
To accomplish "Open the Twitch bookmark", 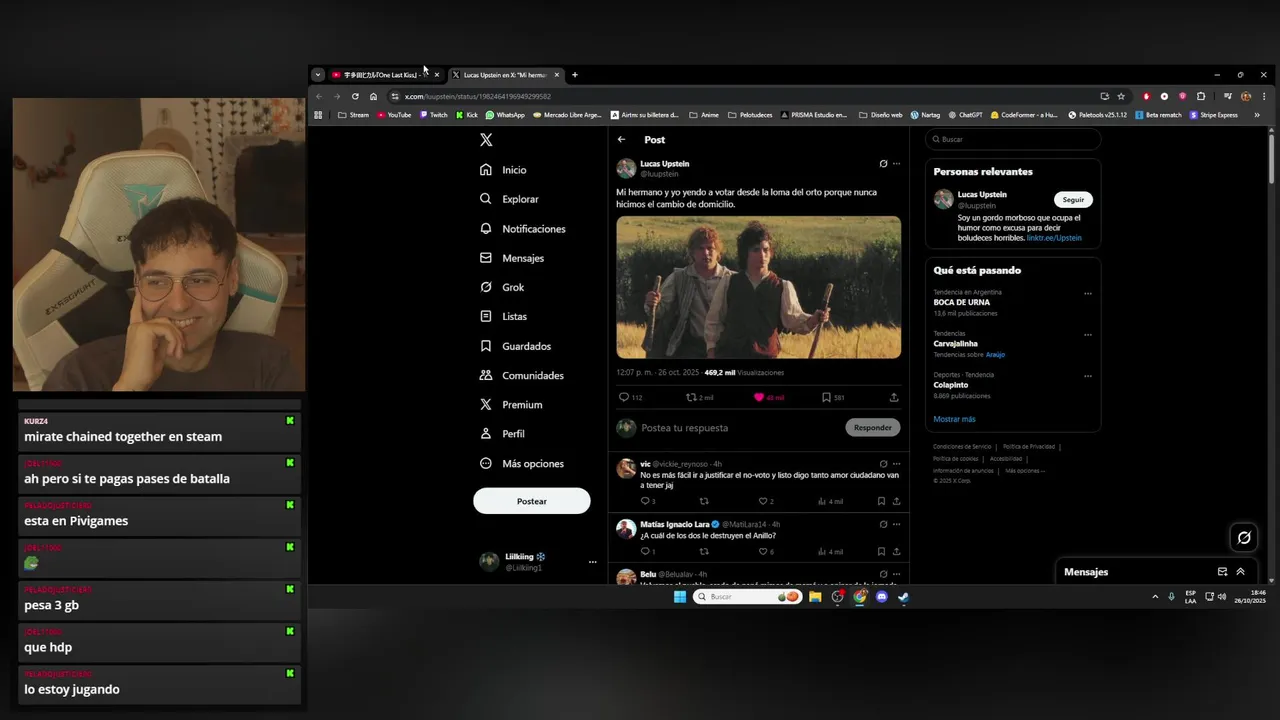I will pos(434,115).
